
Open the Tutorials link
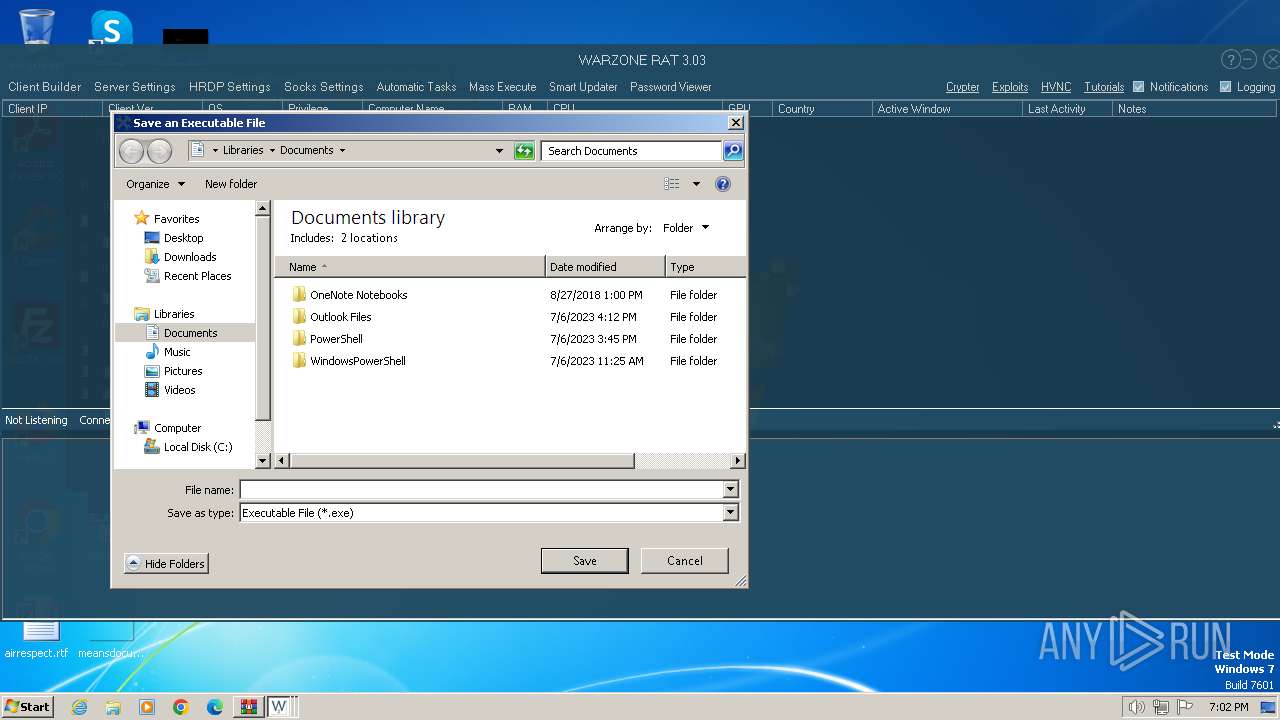click(x=1104, y=87)
